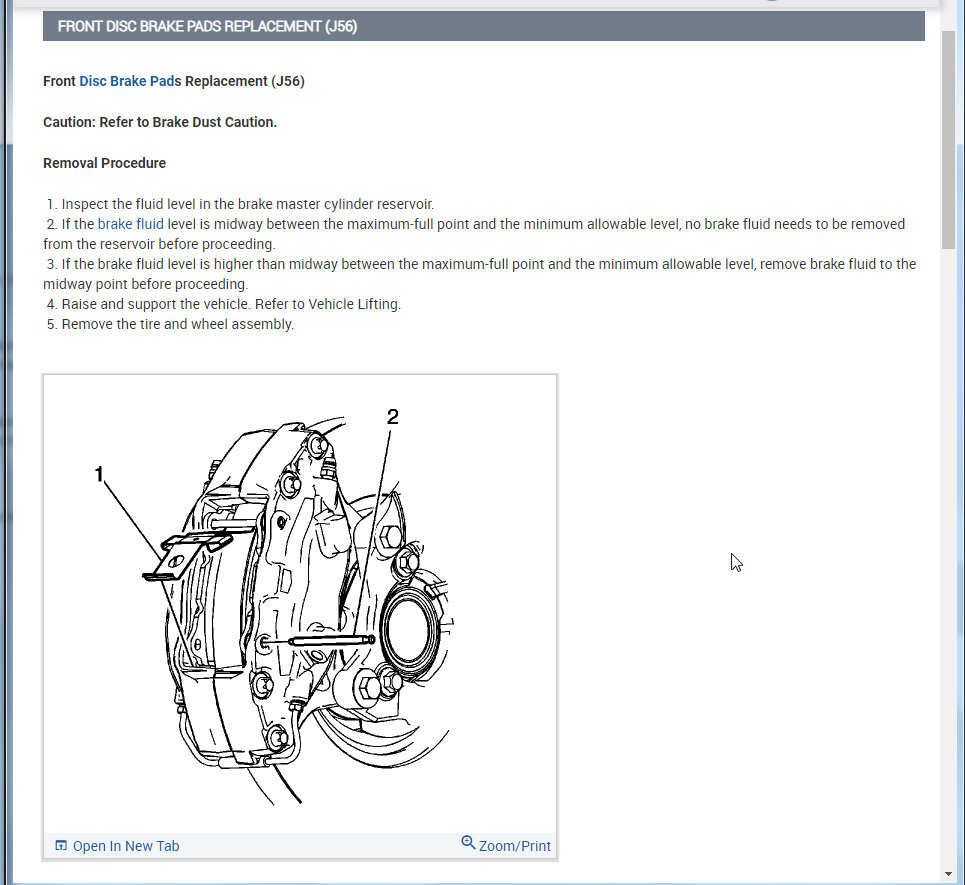Screen dimensions: 965x885
Task: Click step 3 about removing brake fluid
Action: point(479,274)
